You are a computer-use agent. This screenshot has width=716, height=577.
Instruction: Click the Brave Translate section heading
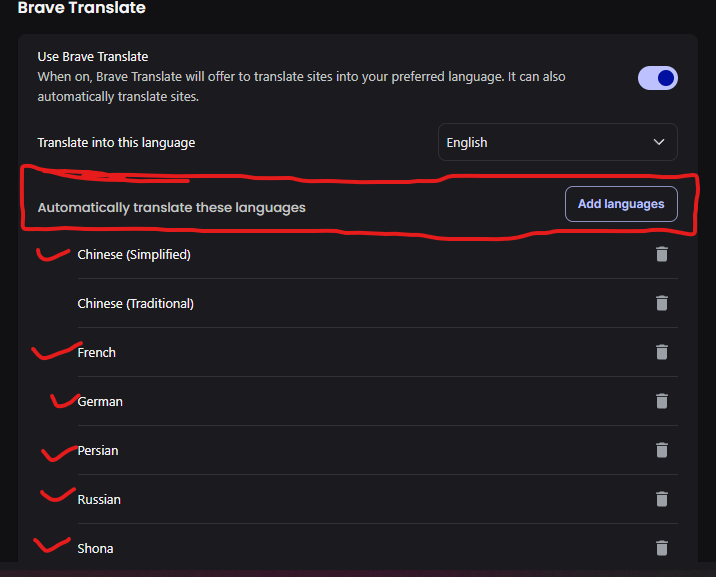[x=81, y=8]
